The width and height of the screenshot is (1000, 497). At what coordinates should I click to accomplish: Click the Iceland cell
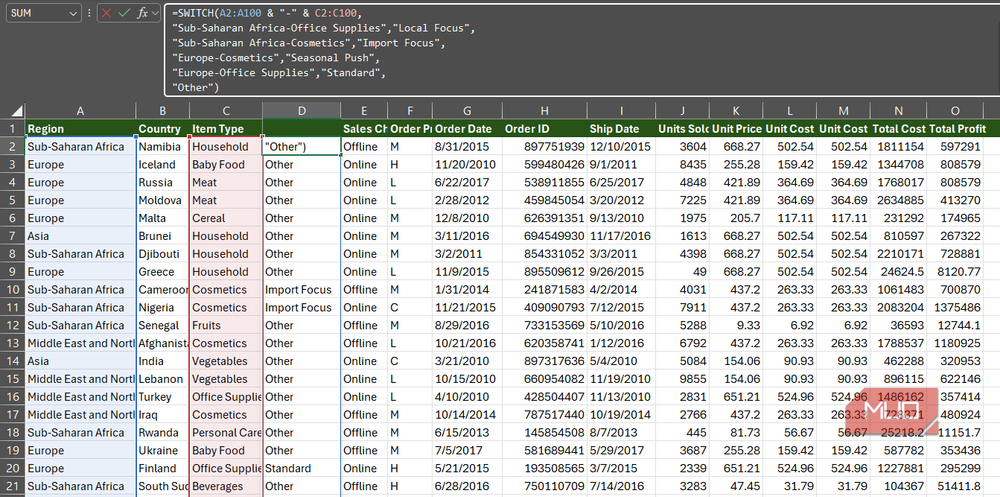click(x=163, y=165)
